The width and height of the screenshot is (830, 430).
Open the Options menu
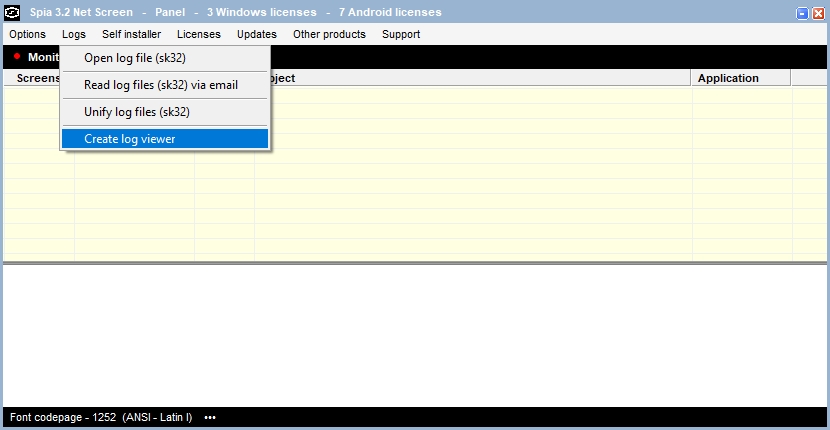(28, 34)
